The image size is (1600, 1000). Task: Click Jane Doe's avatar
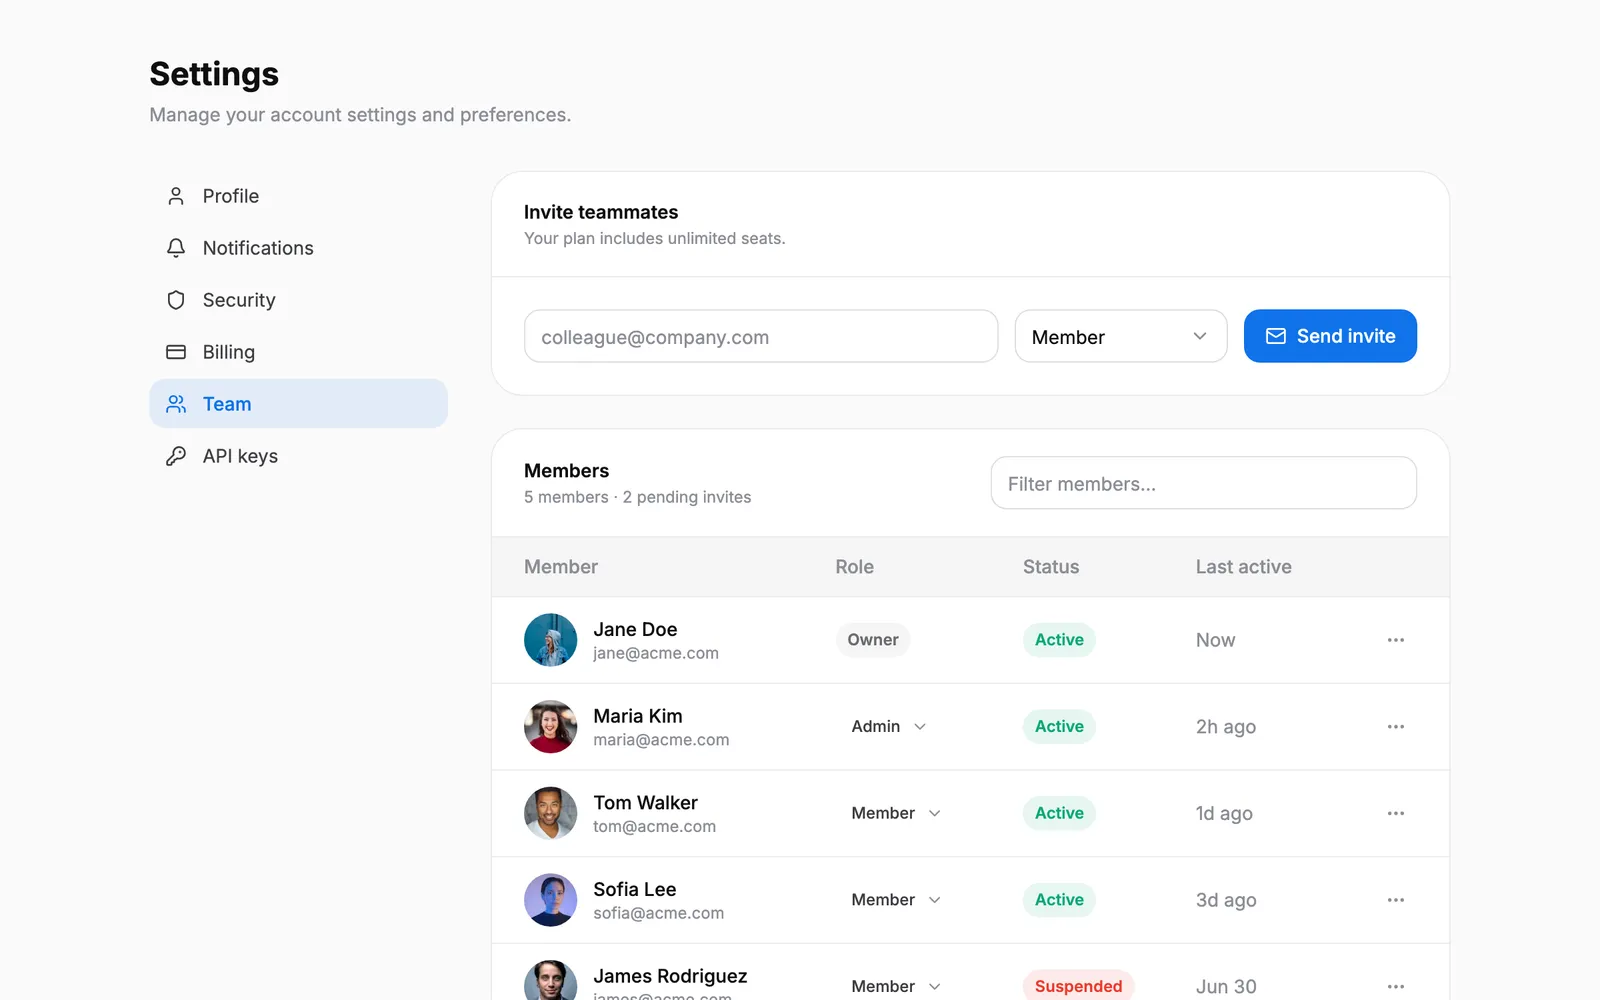pos(550,640)
